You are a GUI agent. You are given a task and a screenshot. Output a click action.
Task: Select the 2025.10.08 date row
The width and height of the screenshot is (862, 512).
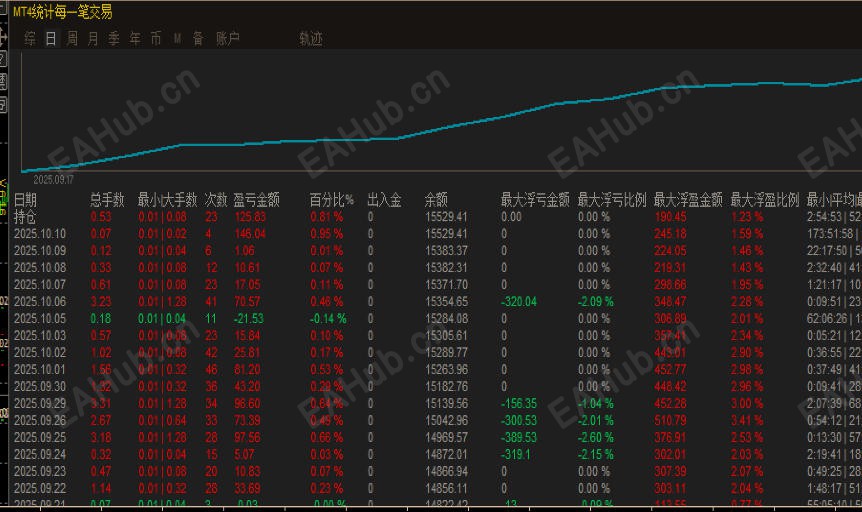tap(438, 268)
